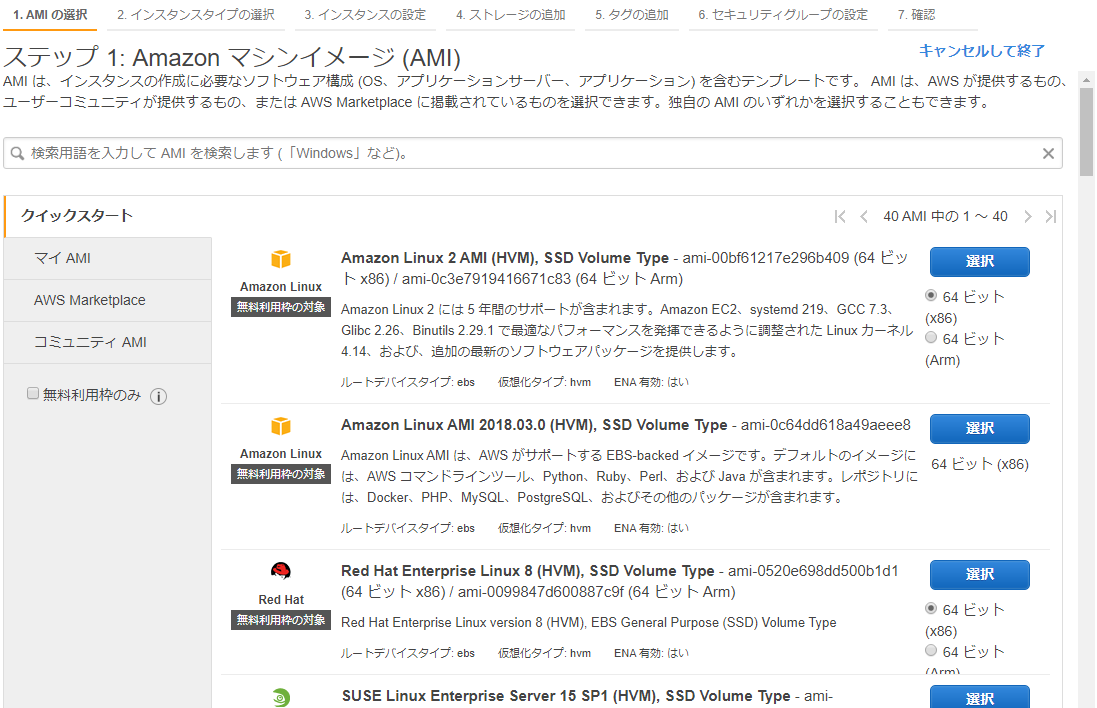Open the 5. タグの追加 tab
The image size is (1097, 708).
[x=632, y=15]
